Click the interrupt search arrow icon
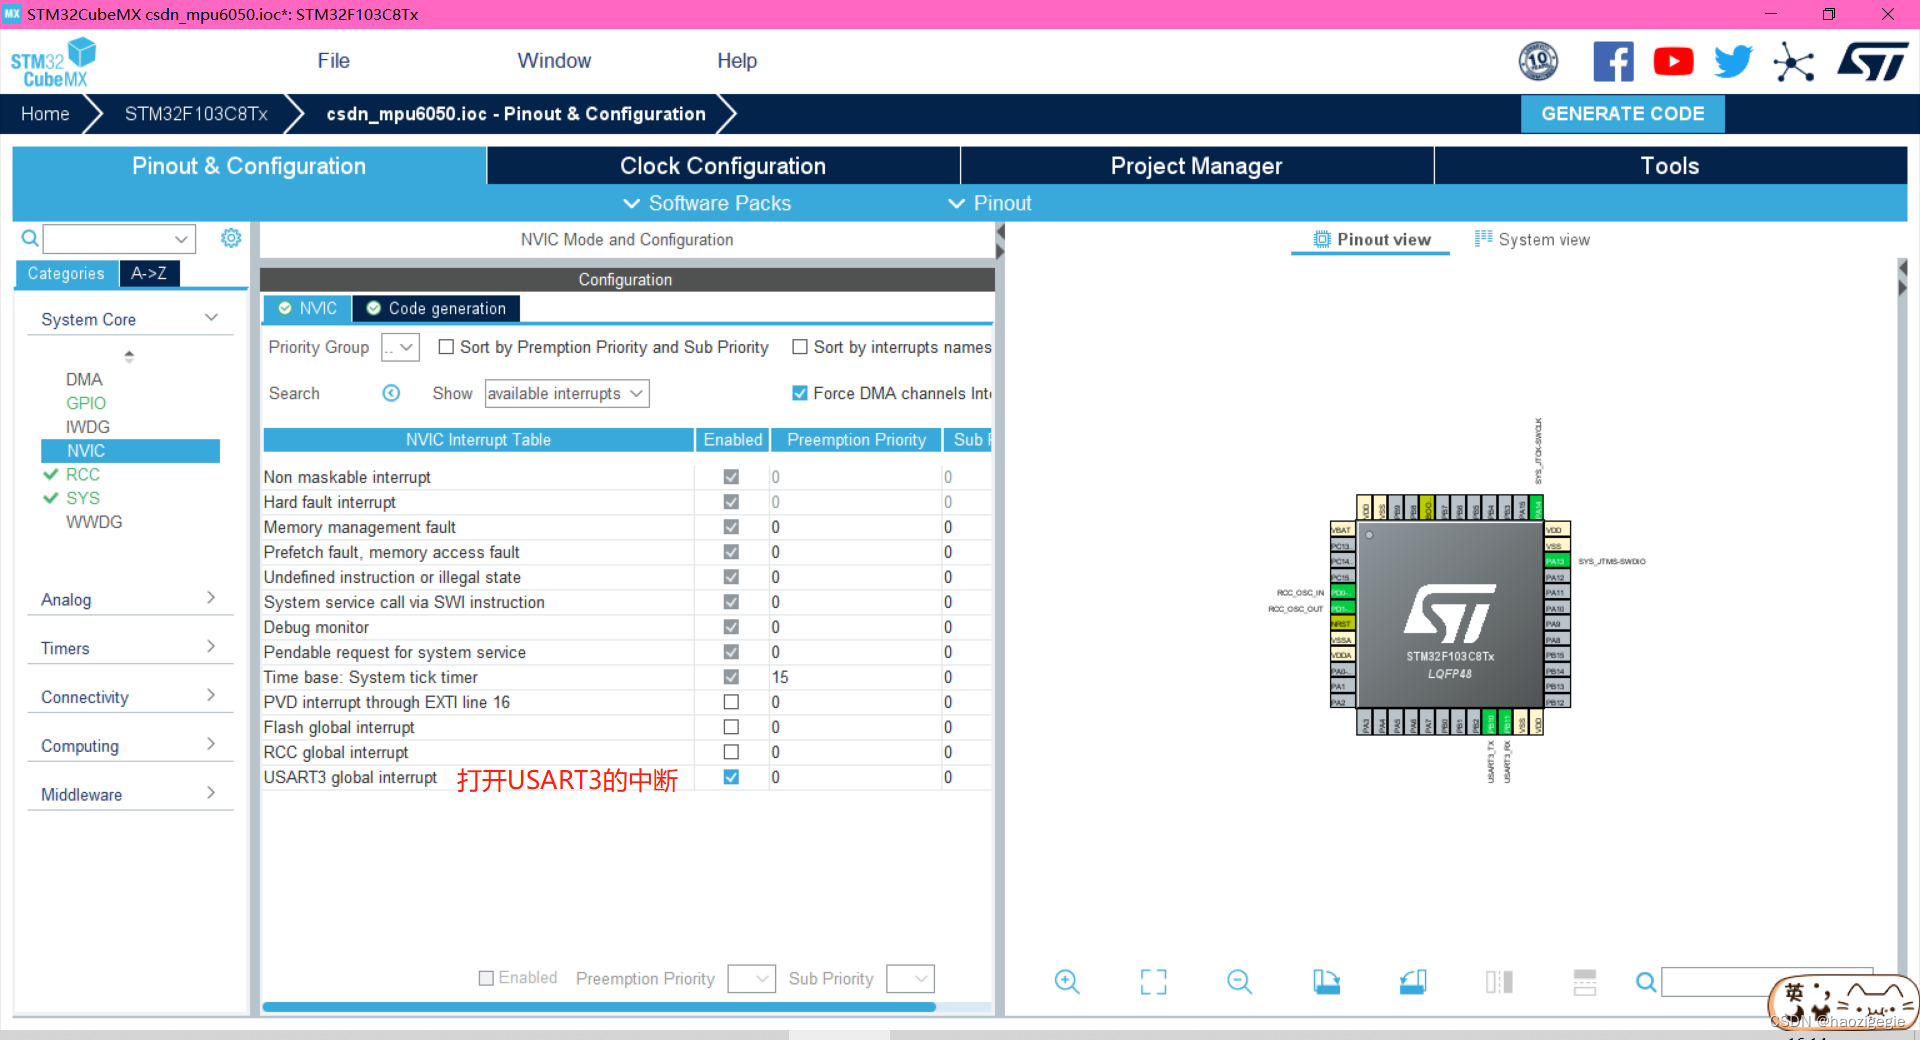 391,393
